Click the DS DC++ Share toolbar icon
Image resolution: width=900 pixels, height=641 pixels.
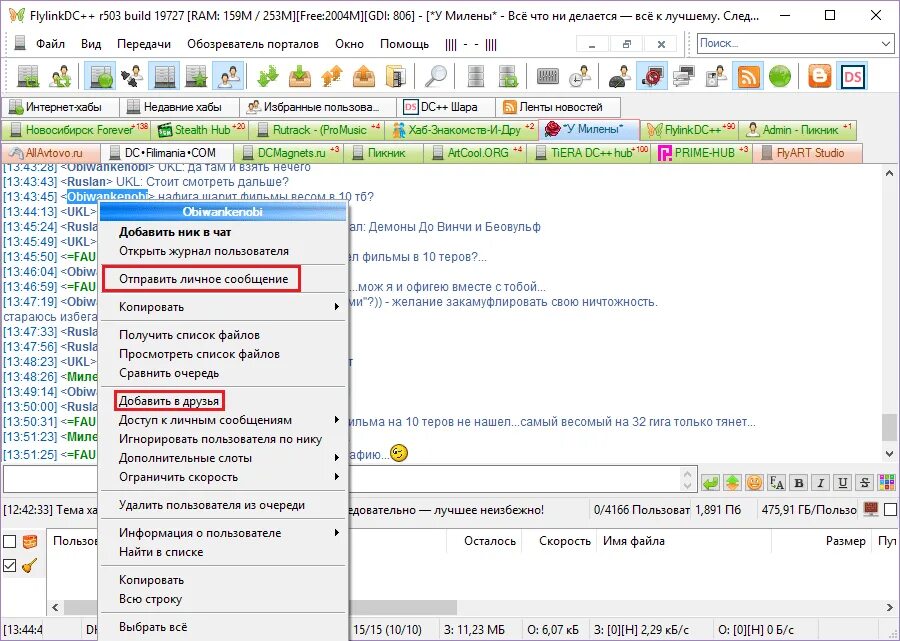[x=852, y=76]
